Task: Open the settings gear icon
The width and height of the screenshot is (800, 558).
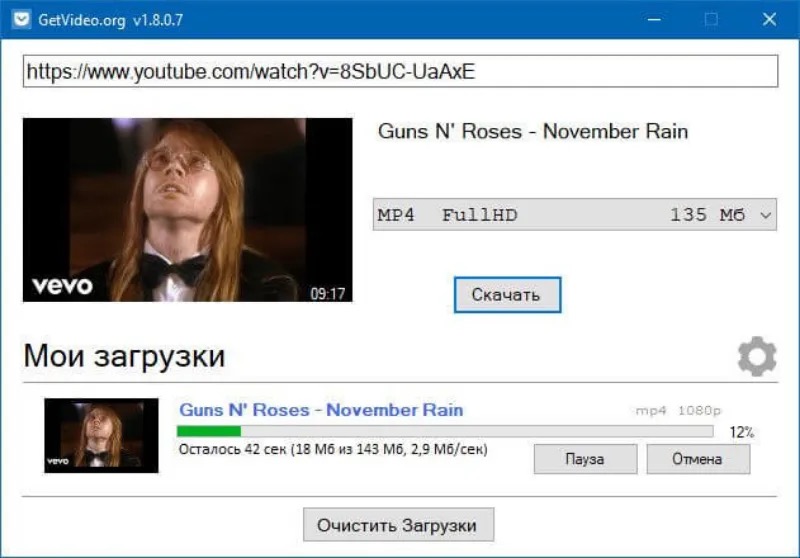Action: [757, 356]
